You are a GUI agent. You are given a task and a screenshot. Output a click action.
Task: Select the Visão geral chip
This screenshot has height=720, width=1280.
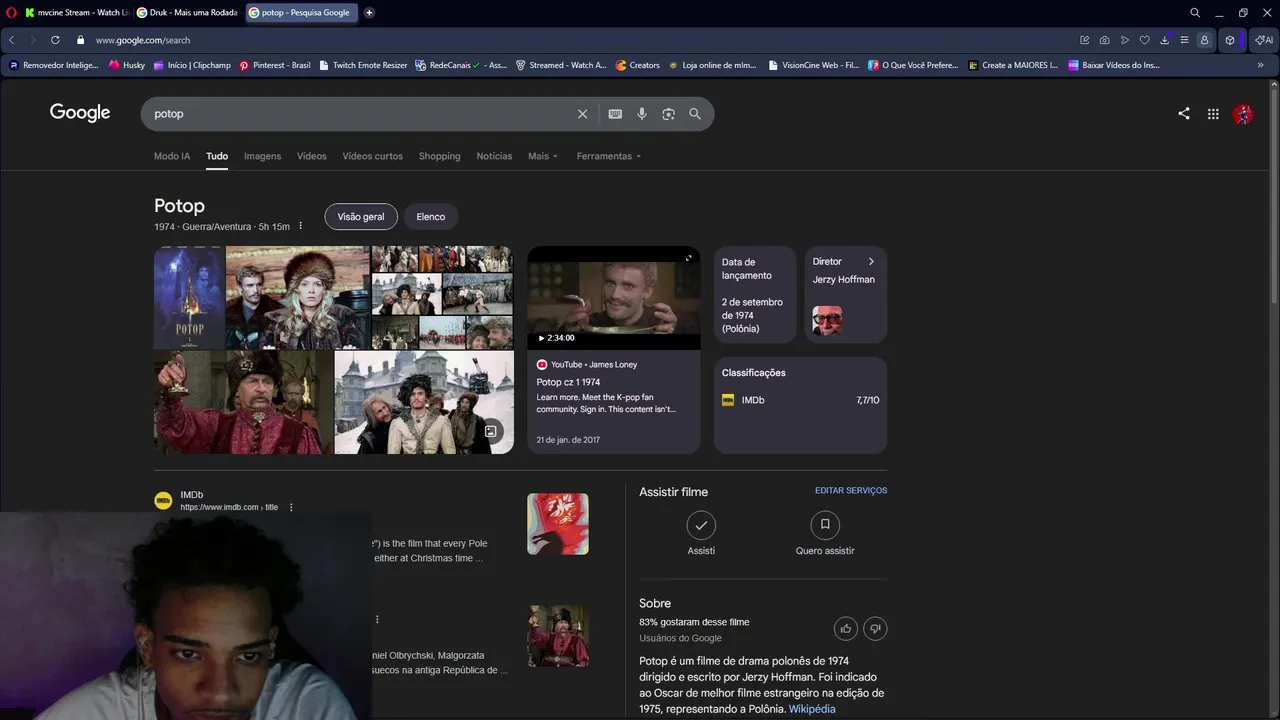click(x=361, y=217)
